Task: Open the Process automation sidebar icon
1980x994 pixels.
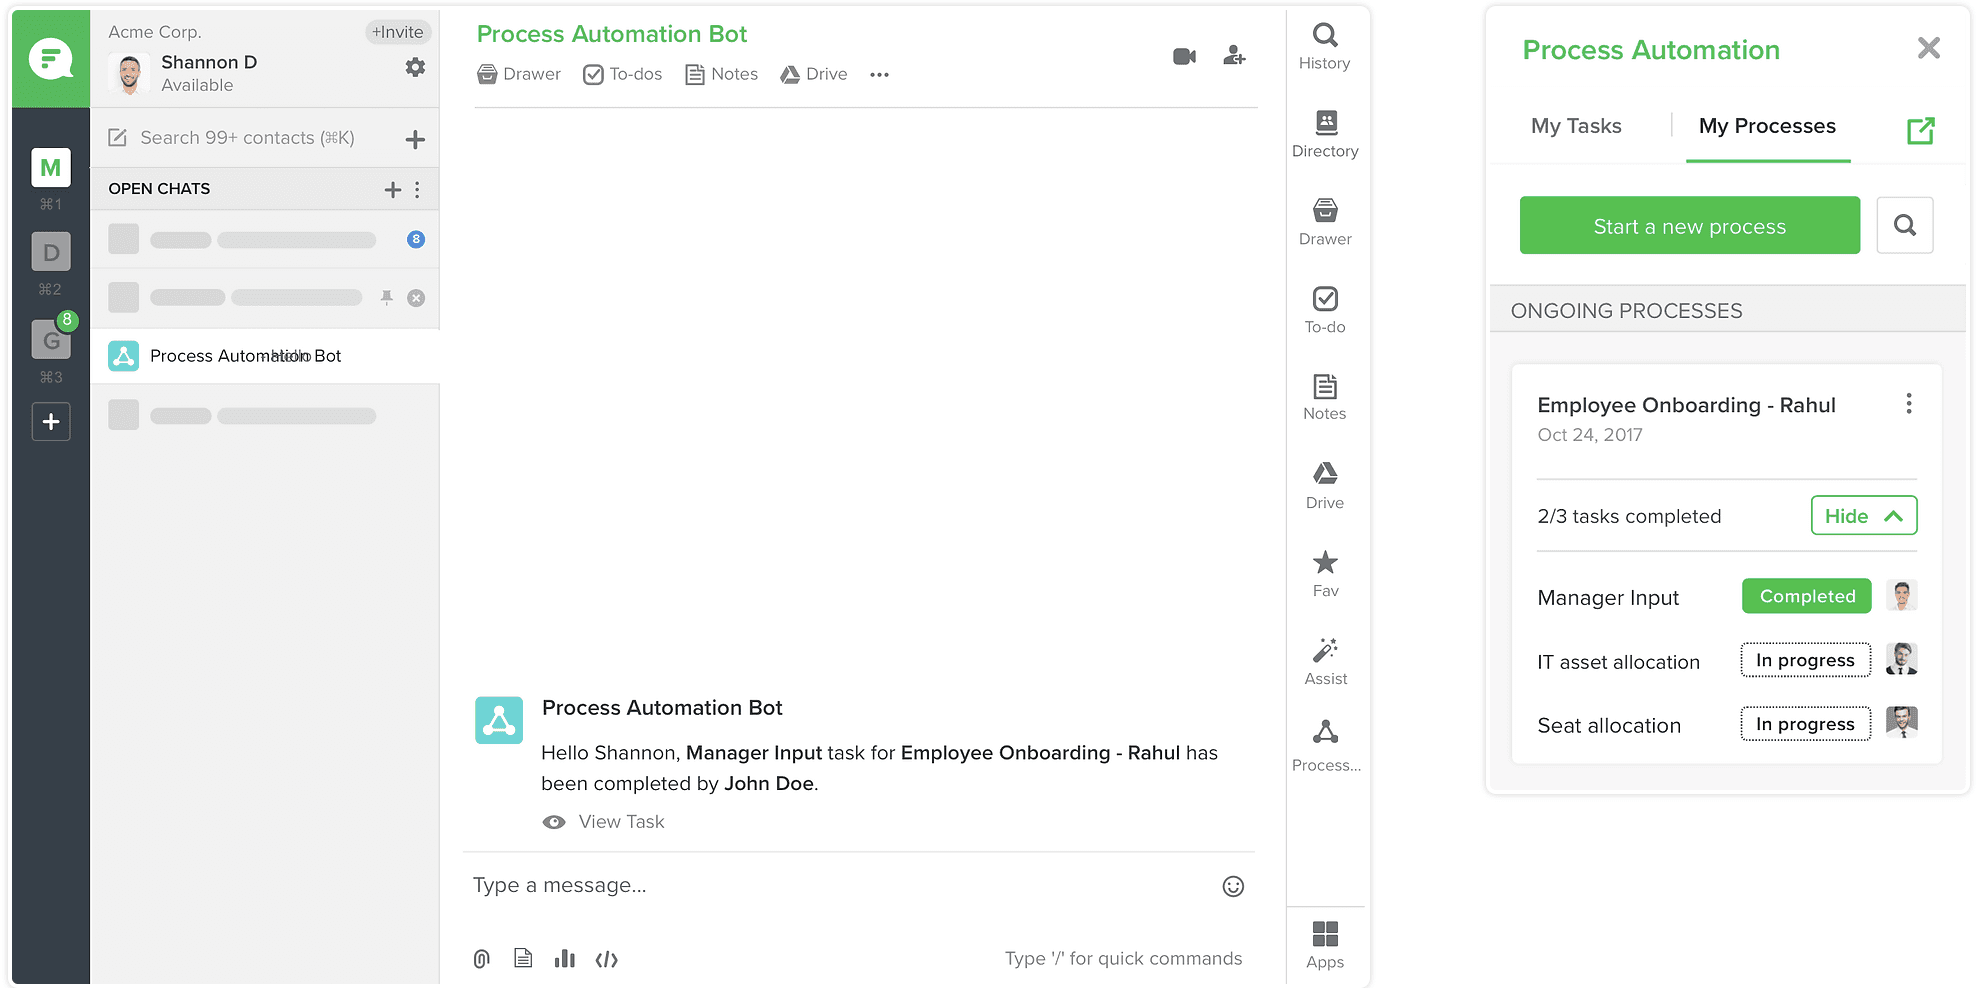Action: click(1326, 747)
